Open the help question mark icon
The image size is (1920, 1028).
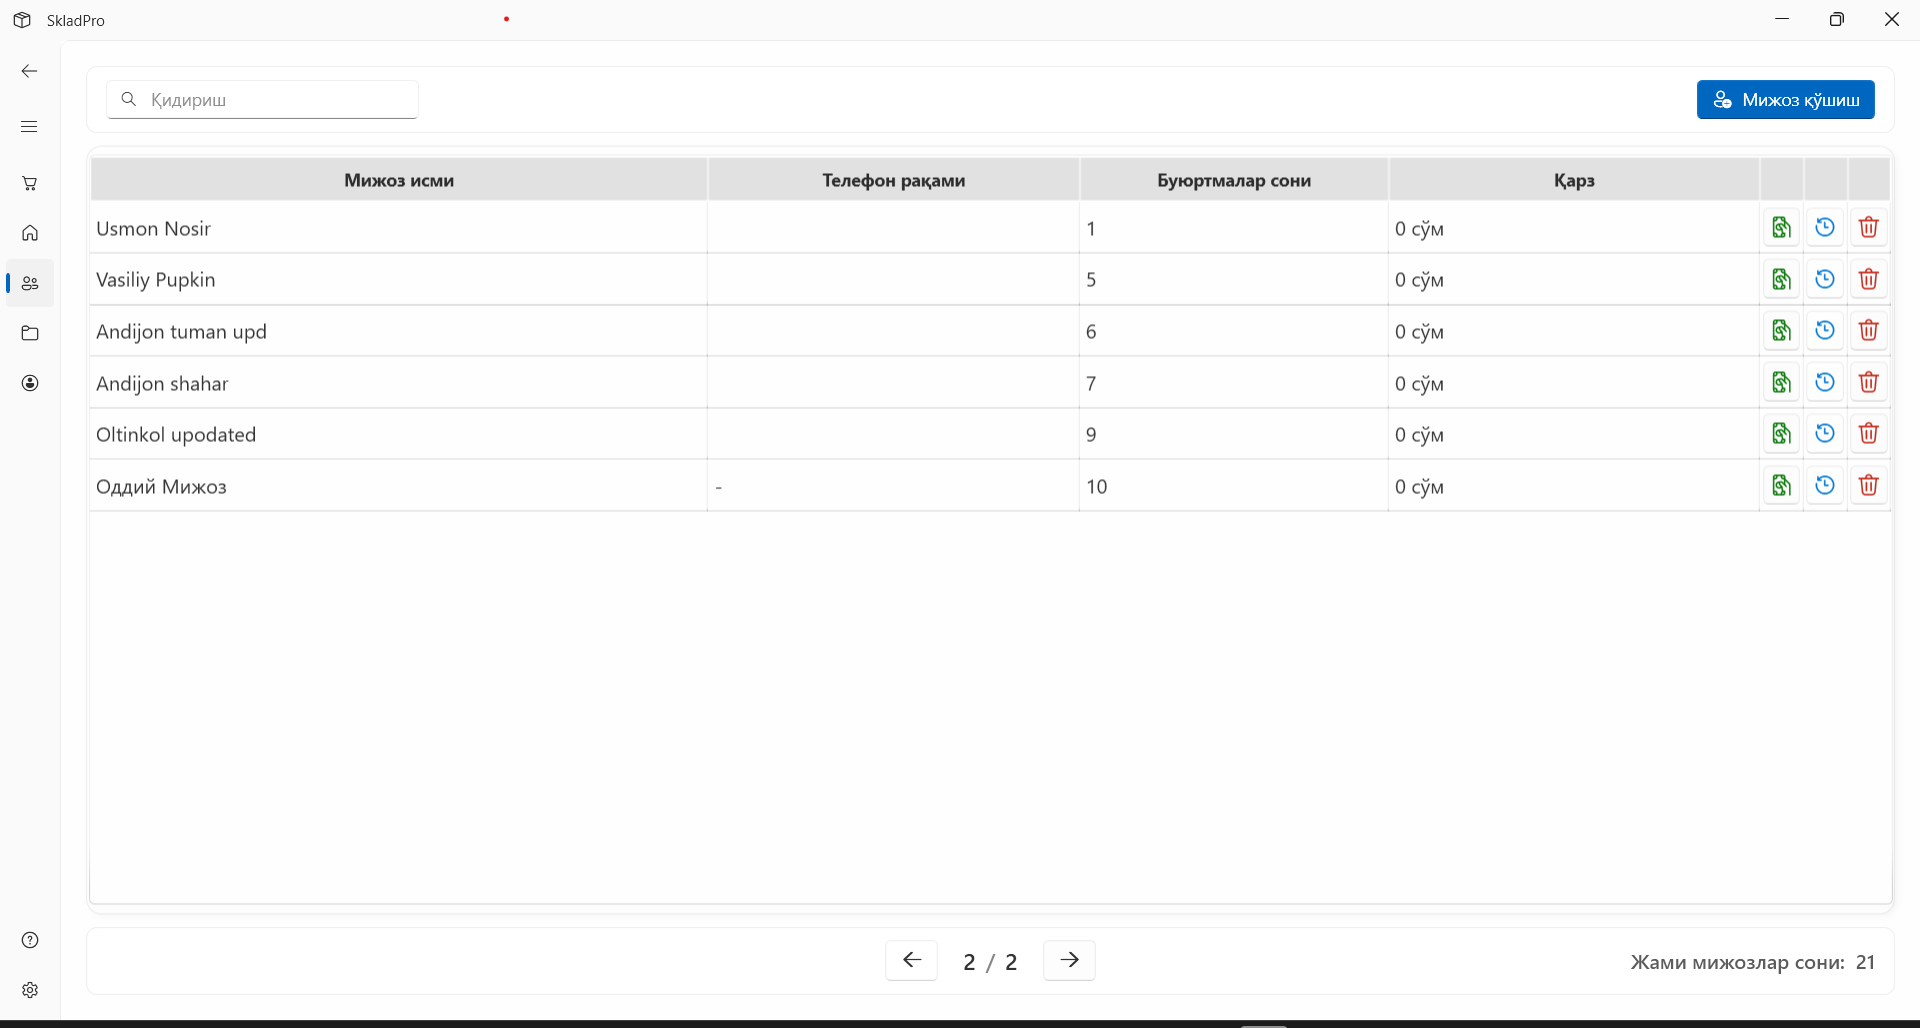point(30,940)
